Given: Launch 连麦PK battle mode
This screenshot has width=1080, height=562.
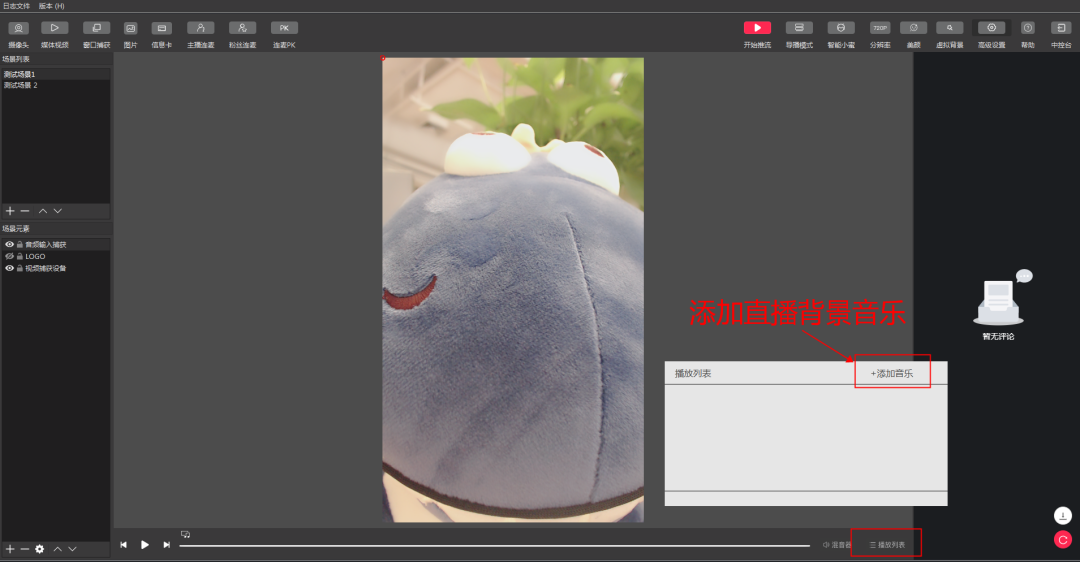Looking at the screenshot, I should pos(284,34).
